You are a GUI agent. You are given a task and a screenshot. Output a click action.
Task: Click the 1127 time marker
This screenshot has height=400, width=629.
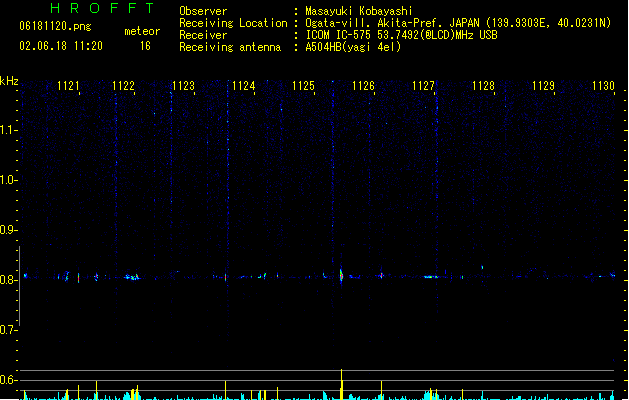pos(423,86)
